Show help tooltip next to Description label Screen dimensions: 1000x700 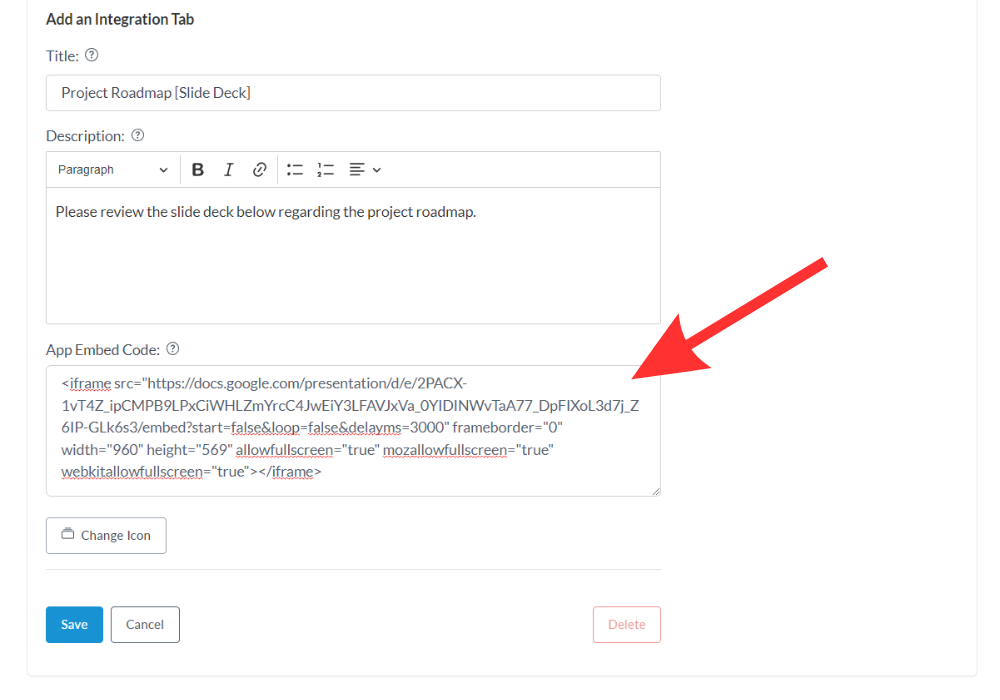pyautogui.click(x=138, y=135)
